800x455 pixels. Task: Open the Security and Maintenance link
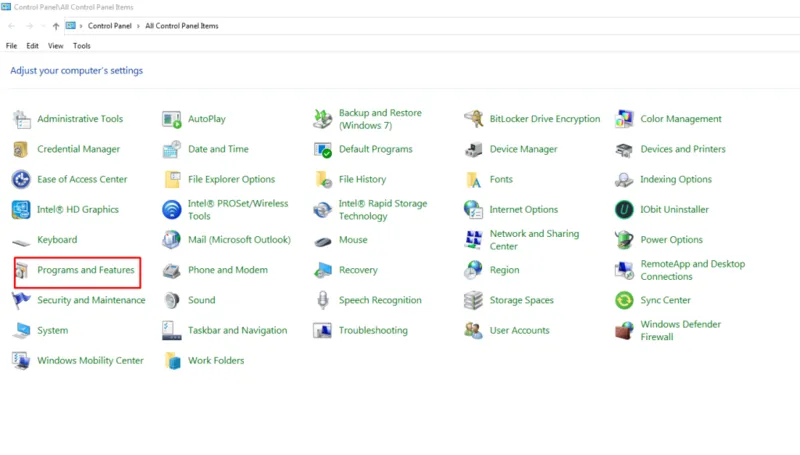pyautogui.click(x=91, y=300)
